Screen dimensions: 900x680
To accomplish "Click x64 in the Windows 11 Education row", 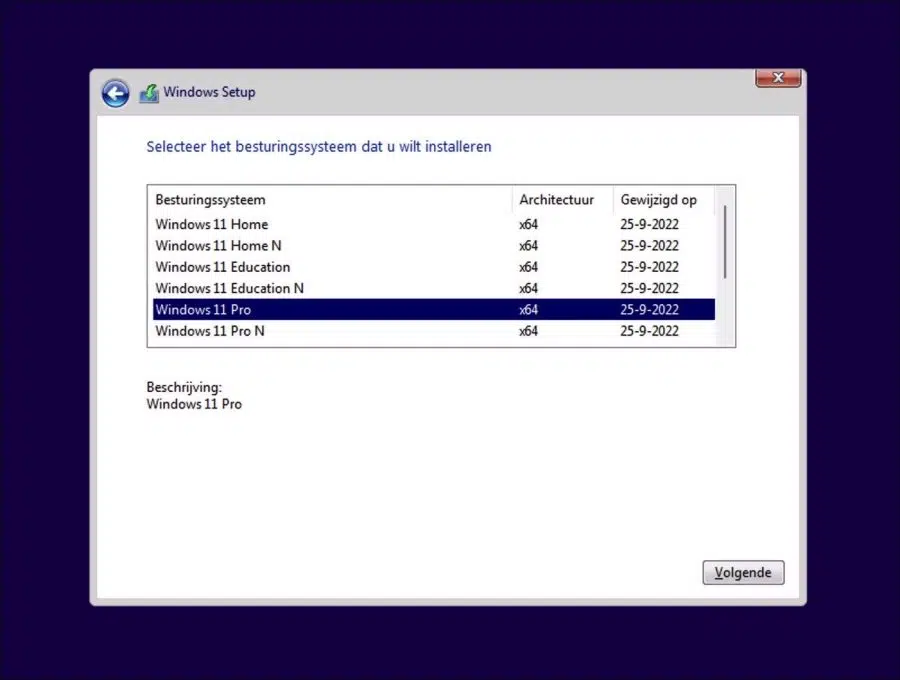I will point(529,267).
